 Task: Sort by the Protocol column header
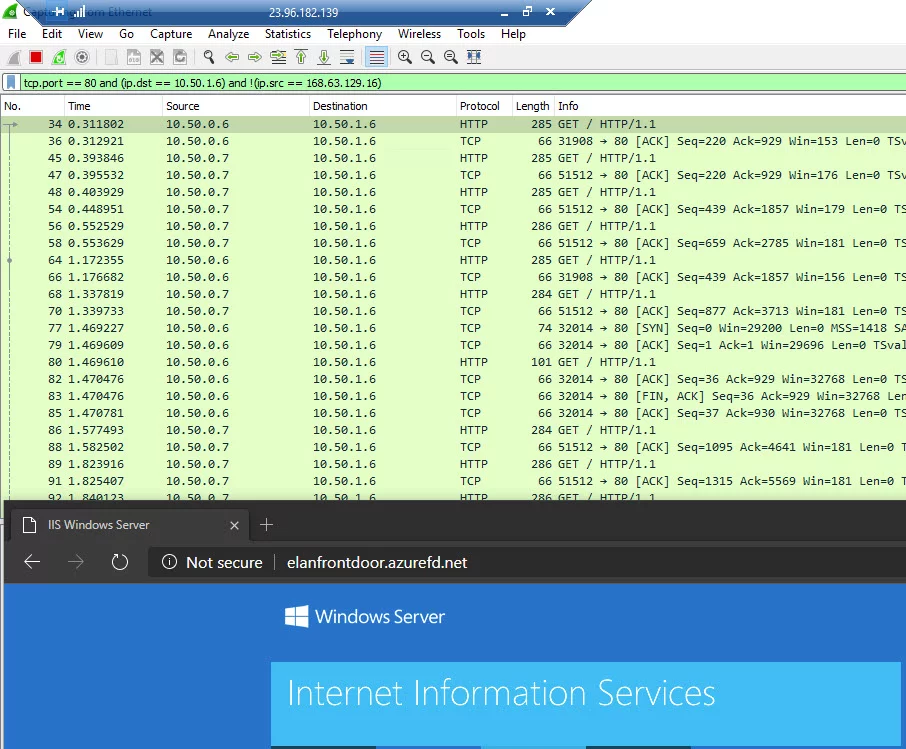point(484,106)
